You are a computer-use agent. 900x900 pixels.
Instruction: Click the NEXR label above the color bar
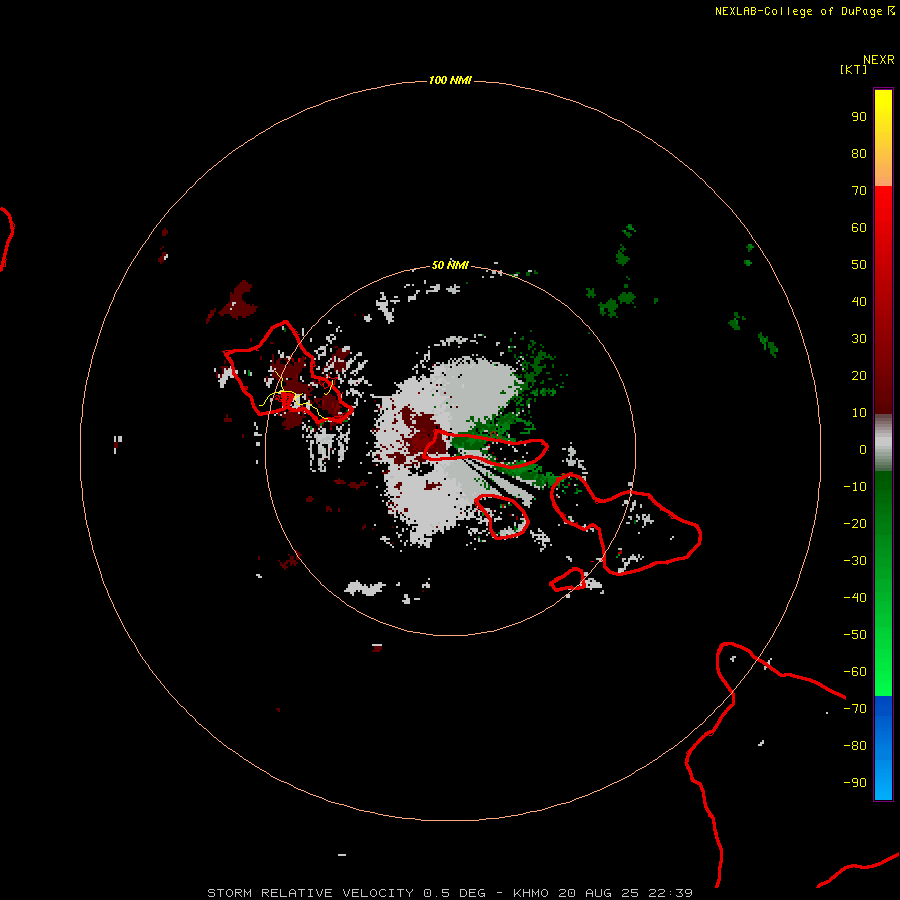(878, 60)
